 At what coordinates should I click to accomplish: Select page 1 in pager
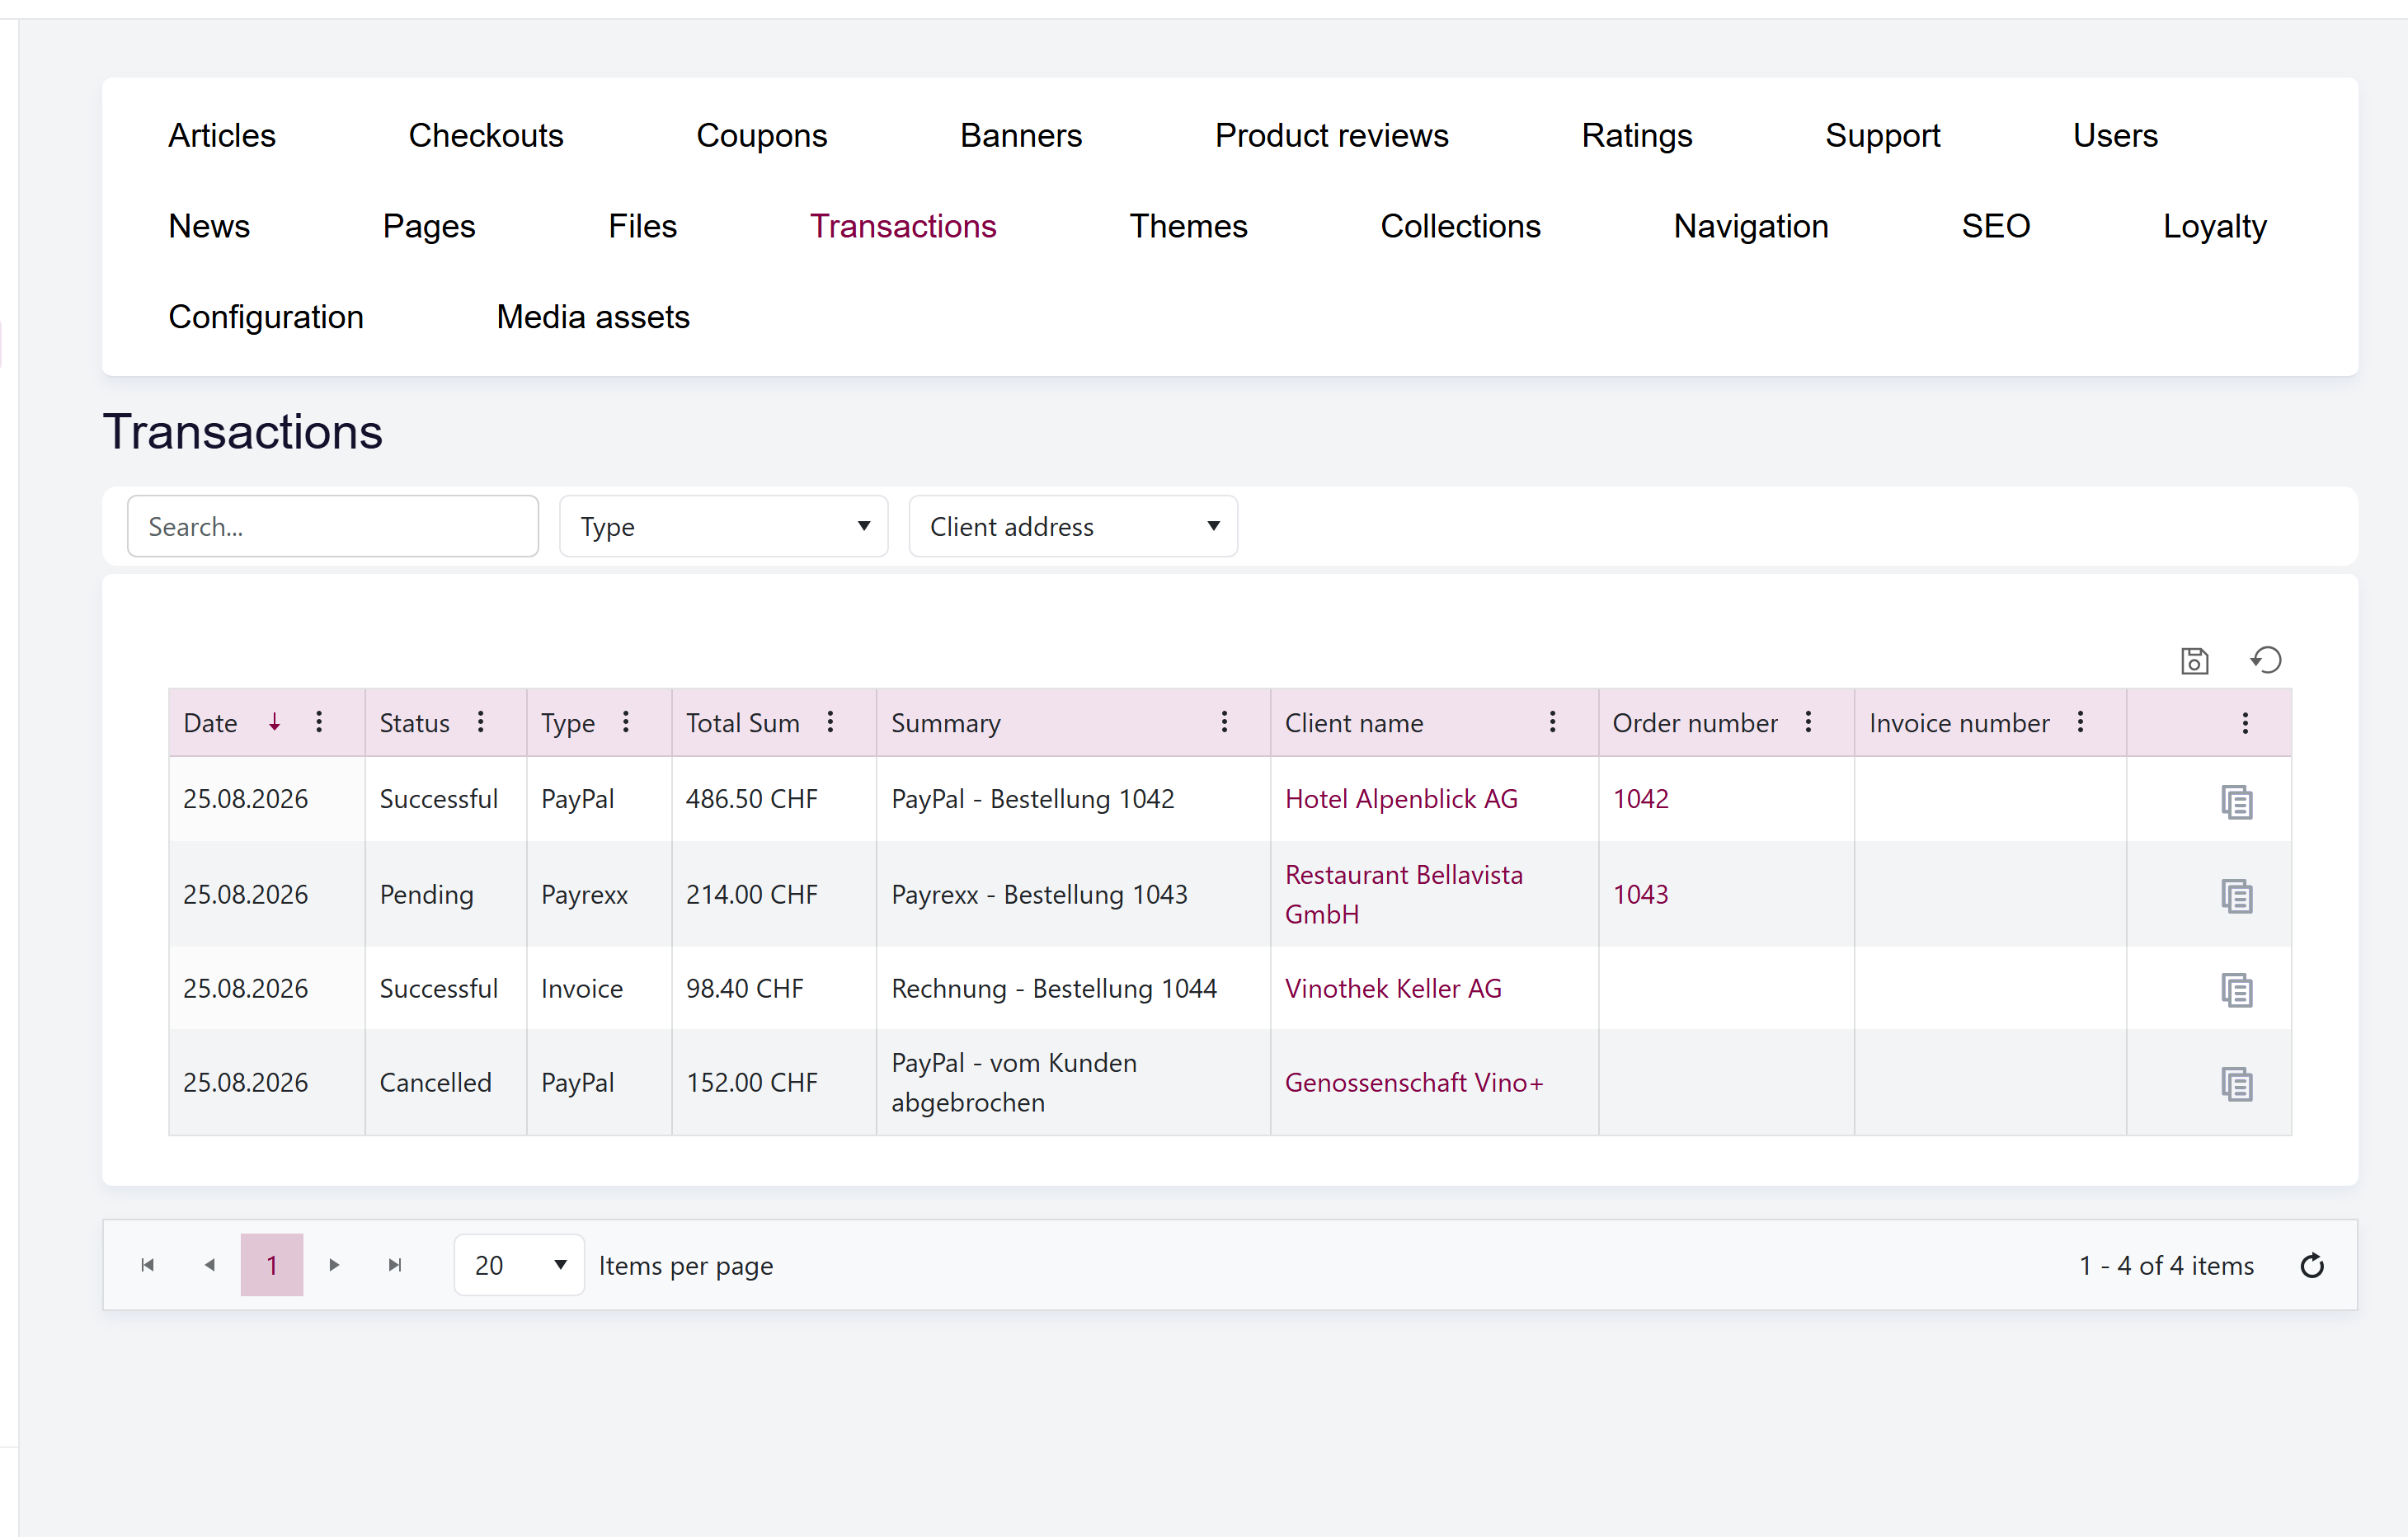(272, 1265)
